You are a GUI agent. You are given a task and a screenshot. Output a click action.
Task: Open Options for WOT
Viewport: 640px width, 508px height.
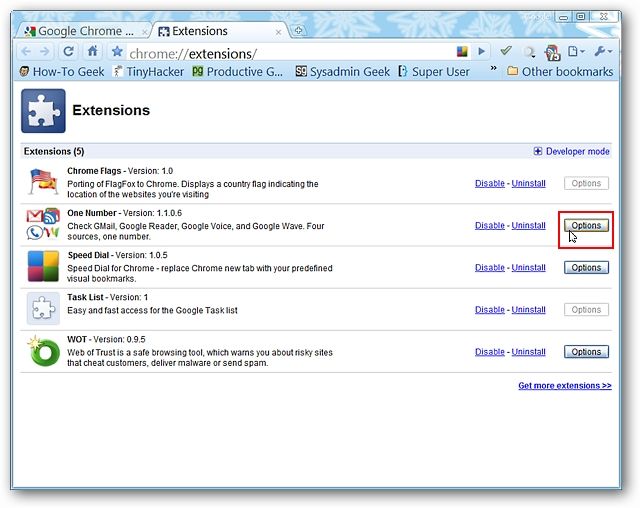coord(586,351)
